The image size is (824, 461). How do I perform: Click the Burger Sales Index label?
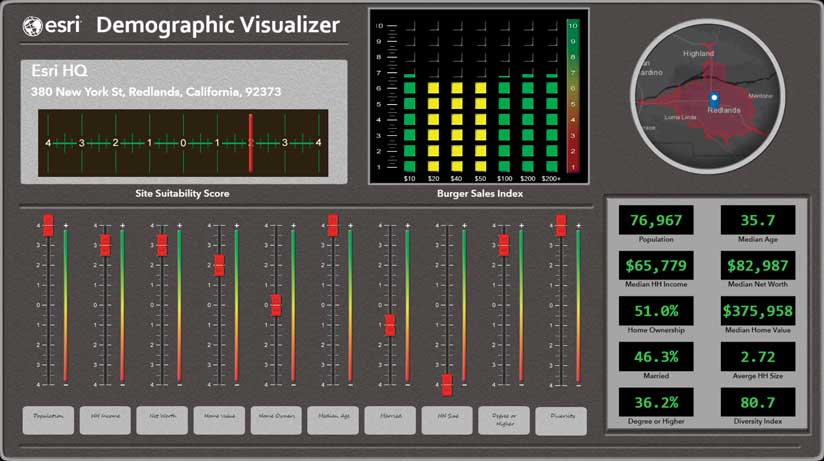(x=480, y=193)
